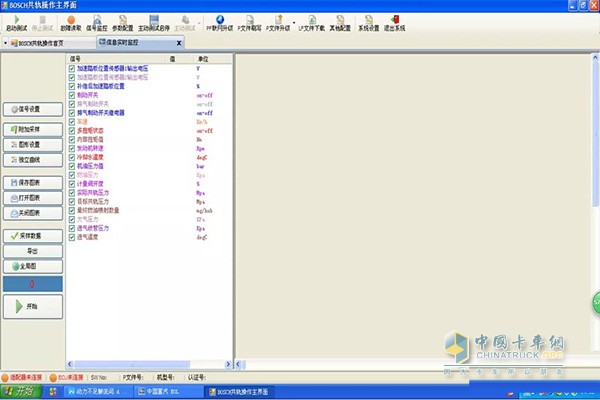The height and width of the screenshot is (400, 600).
Task: Click the 附加采样 button
Action: (33, 129)
